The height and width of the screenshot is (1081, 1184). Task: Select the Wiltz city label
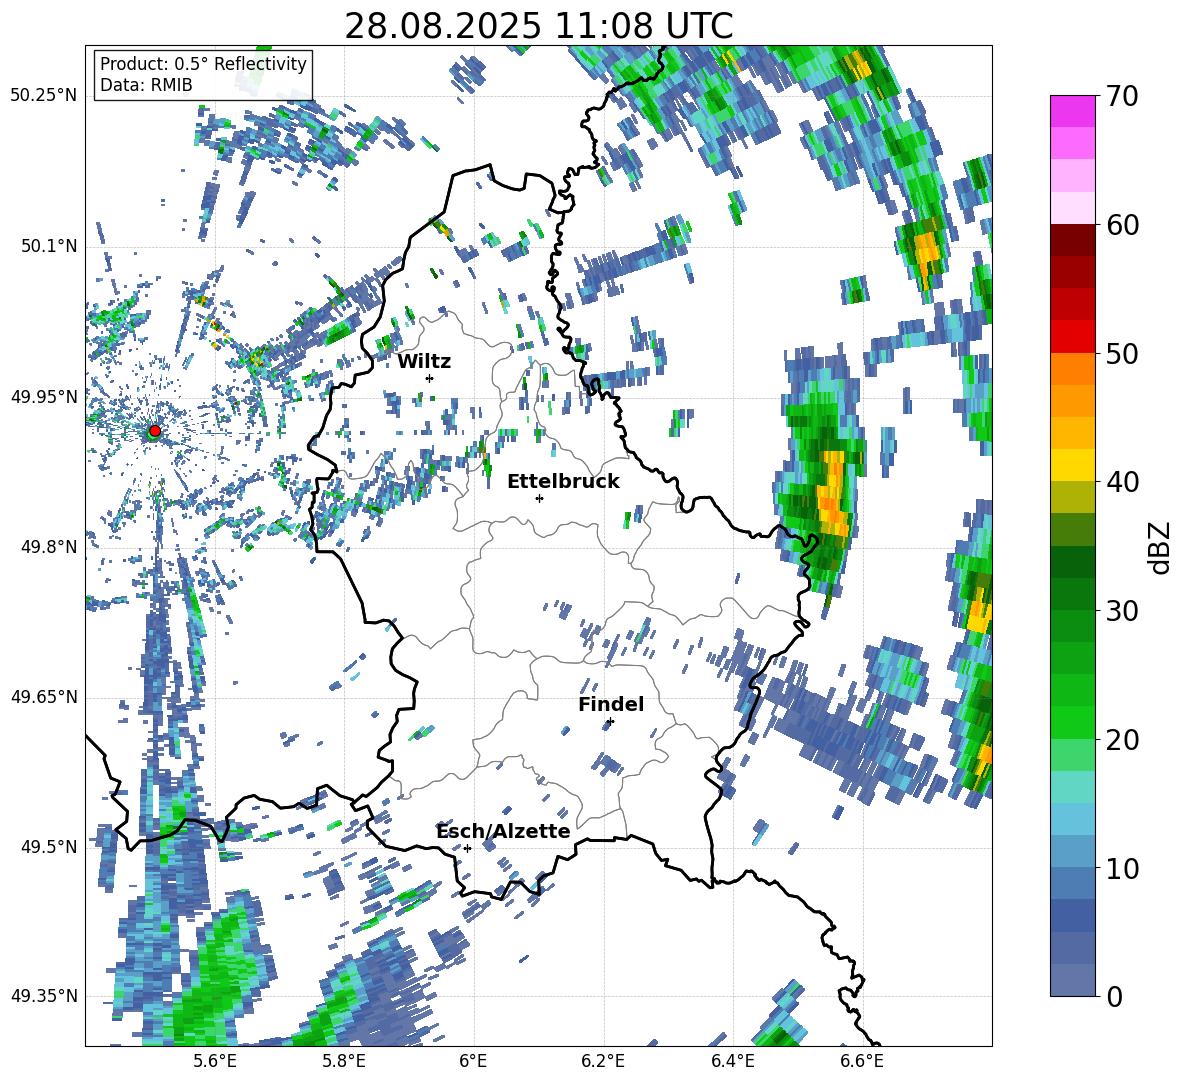coord(424,362)
